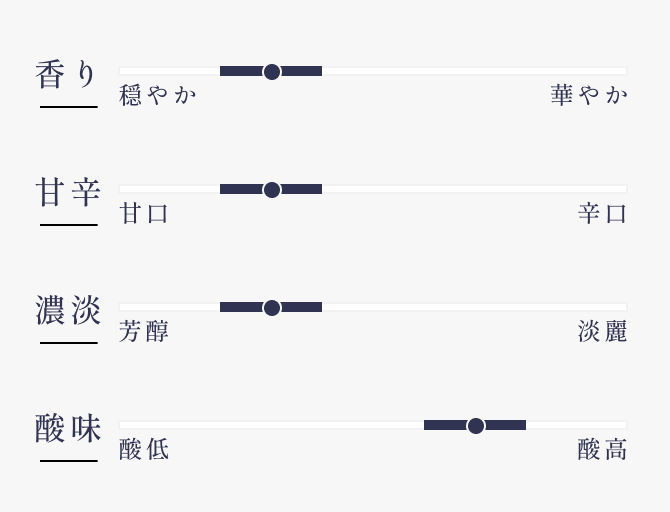Image resolution: width=670 pixels, height=512 pixels.
Task: Click the 酸味 slider handle
Action: point(475,425)
